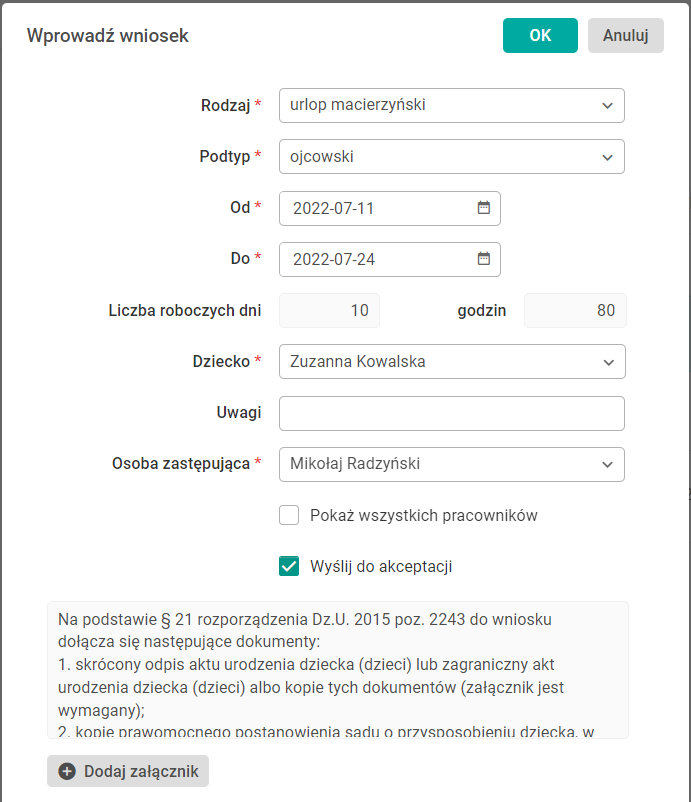The width and height of the screenshot is (691, 802).
Task: Open the Rodzaj dropdown
Action: (x=451, y=105)
